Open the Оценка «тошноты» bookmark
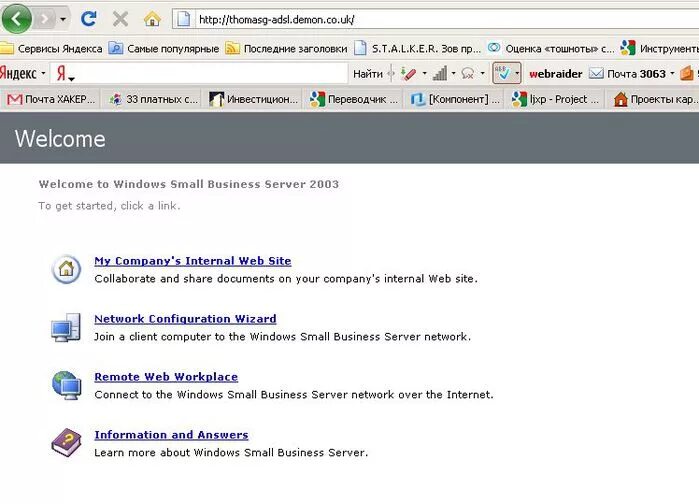699x504 pixels. [x=551, y=48]
